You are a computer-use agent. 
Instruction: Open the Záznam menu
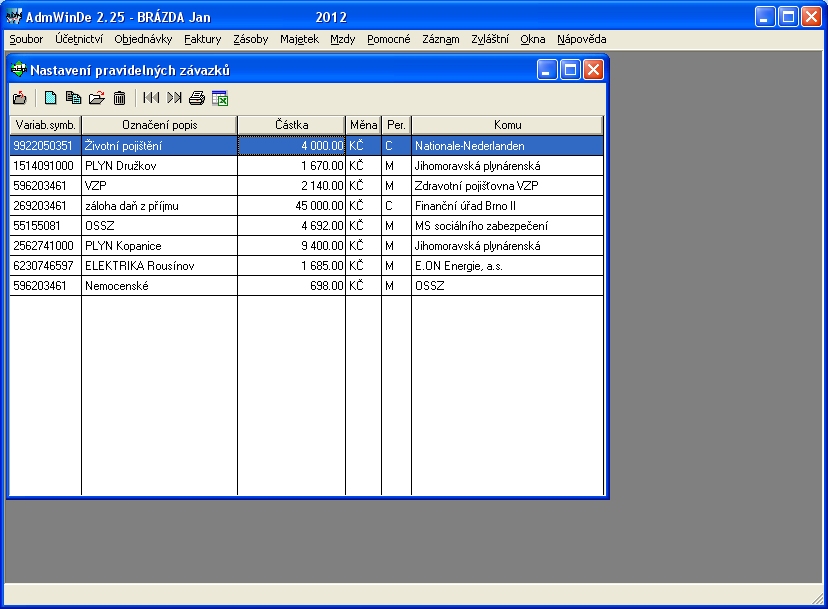[x=440, y=39]
